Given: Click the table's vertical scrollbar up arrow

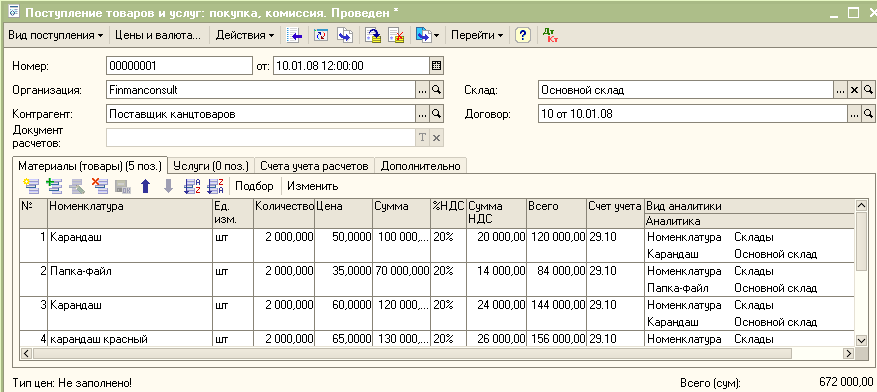Looking at the screenshot, I should pyautogui.click(x=861, y=205).
